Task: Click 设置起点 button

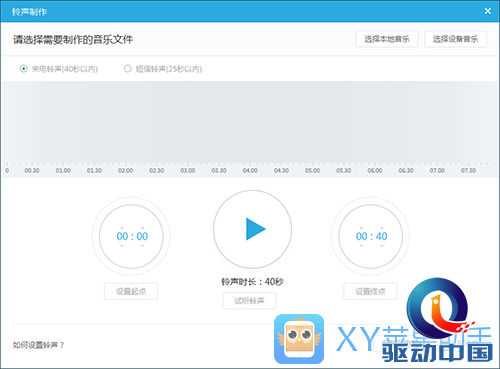Action: pos(131,291)
